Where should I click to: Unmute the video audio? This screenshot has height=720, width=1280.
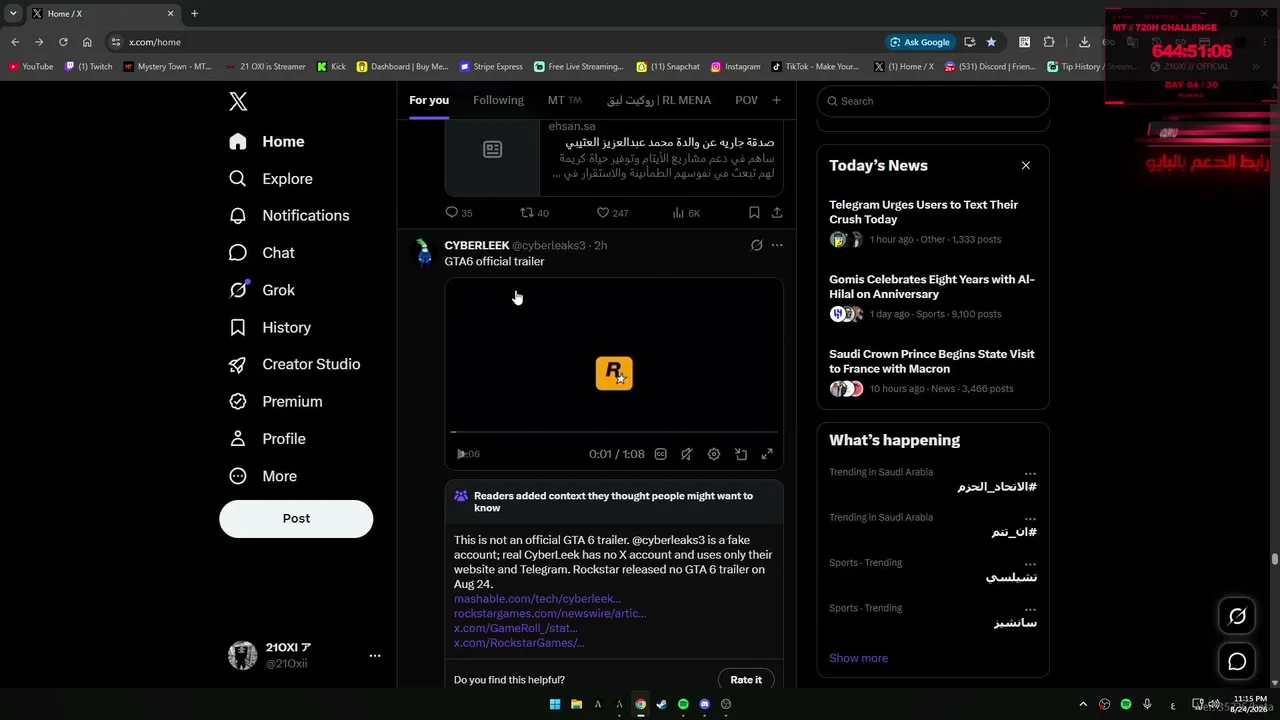click(687, 454)
